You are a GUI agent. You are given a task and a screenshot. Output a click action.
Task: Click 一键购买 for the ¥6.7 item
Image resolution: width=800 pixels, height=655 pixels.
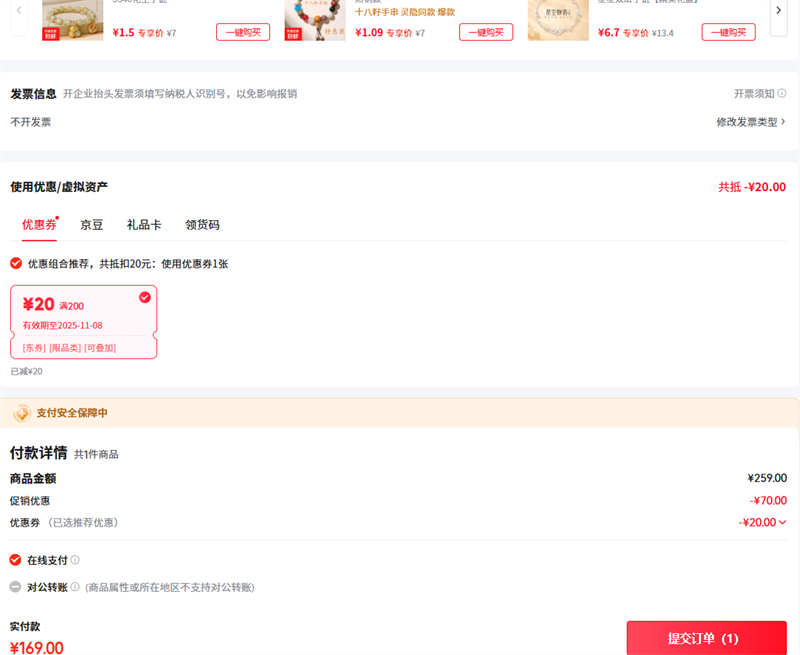pos(728,32)
